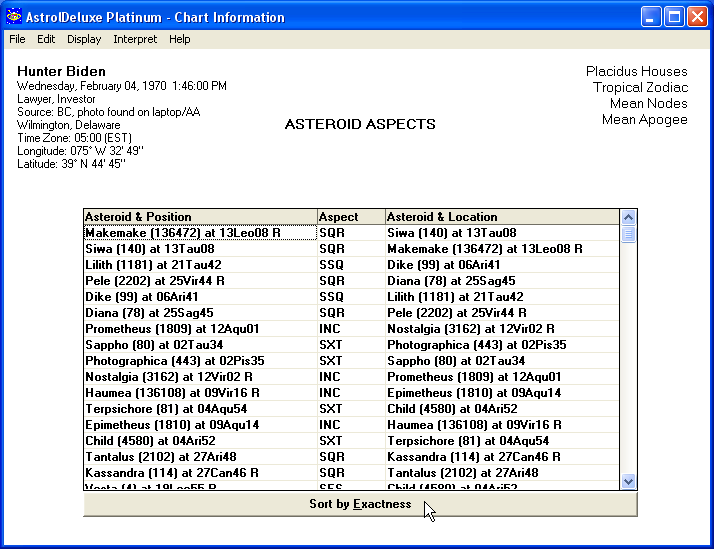The width and height of the screenshot is (714, 549).
Task: Click the Sort by Exactness button
Action: (360, 504)
